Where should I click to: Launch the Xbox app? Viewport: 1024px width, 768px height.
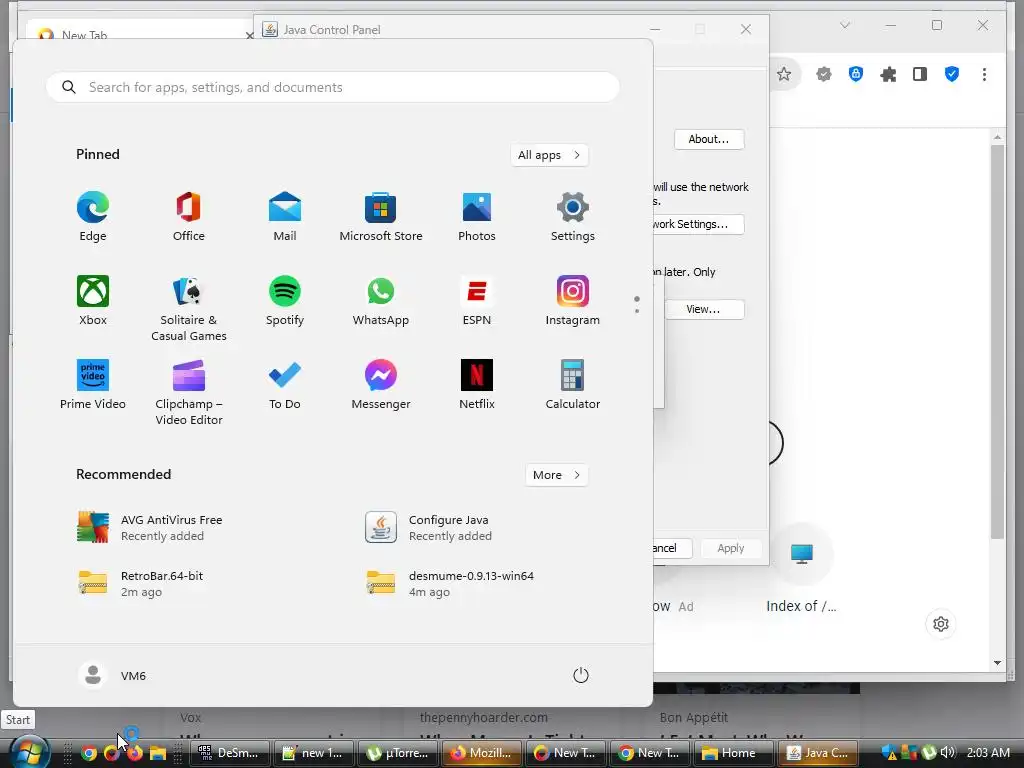click(93, 300)
